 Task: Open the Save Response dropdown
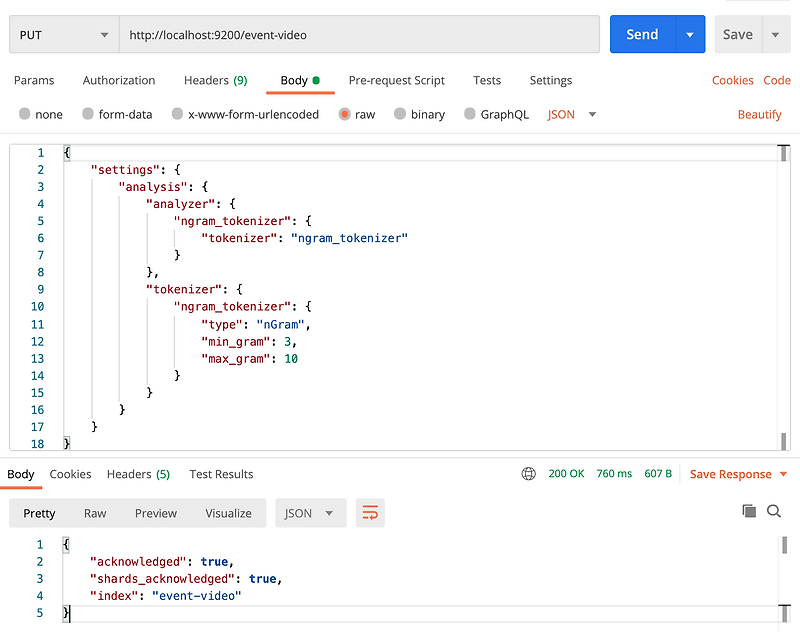pos(736,474)
